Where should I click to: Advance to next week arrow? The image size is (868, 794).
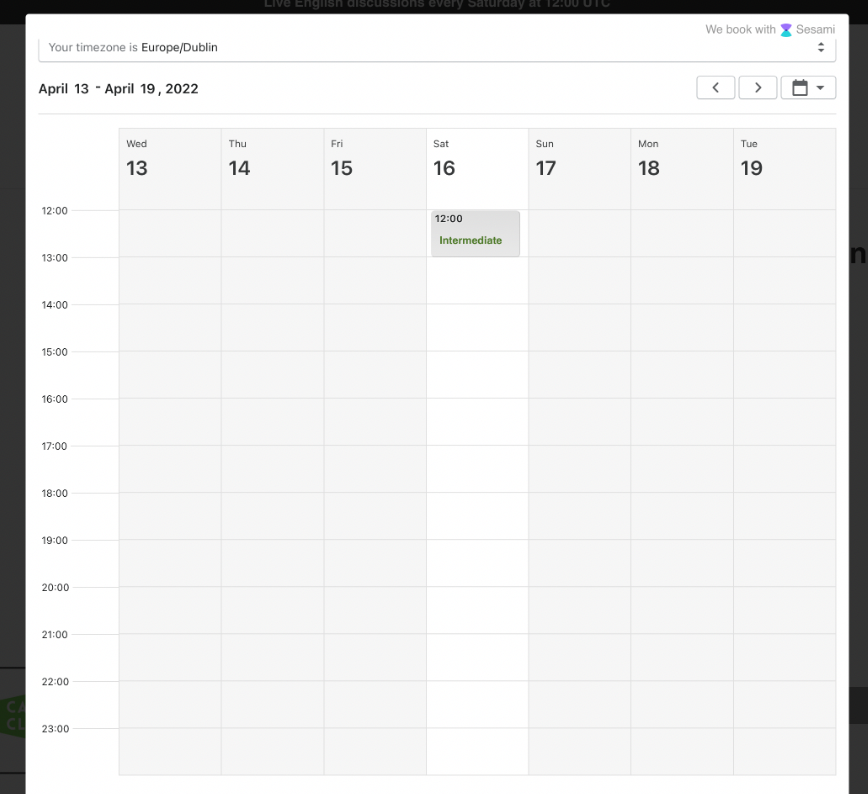tap(758, 88)
